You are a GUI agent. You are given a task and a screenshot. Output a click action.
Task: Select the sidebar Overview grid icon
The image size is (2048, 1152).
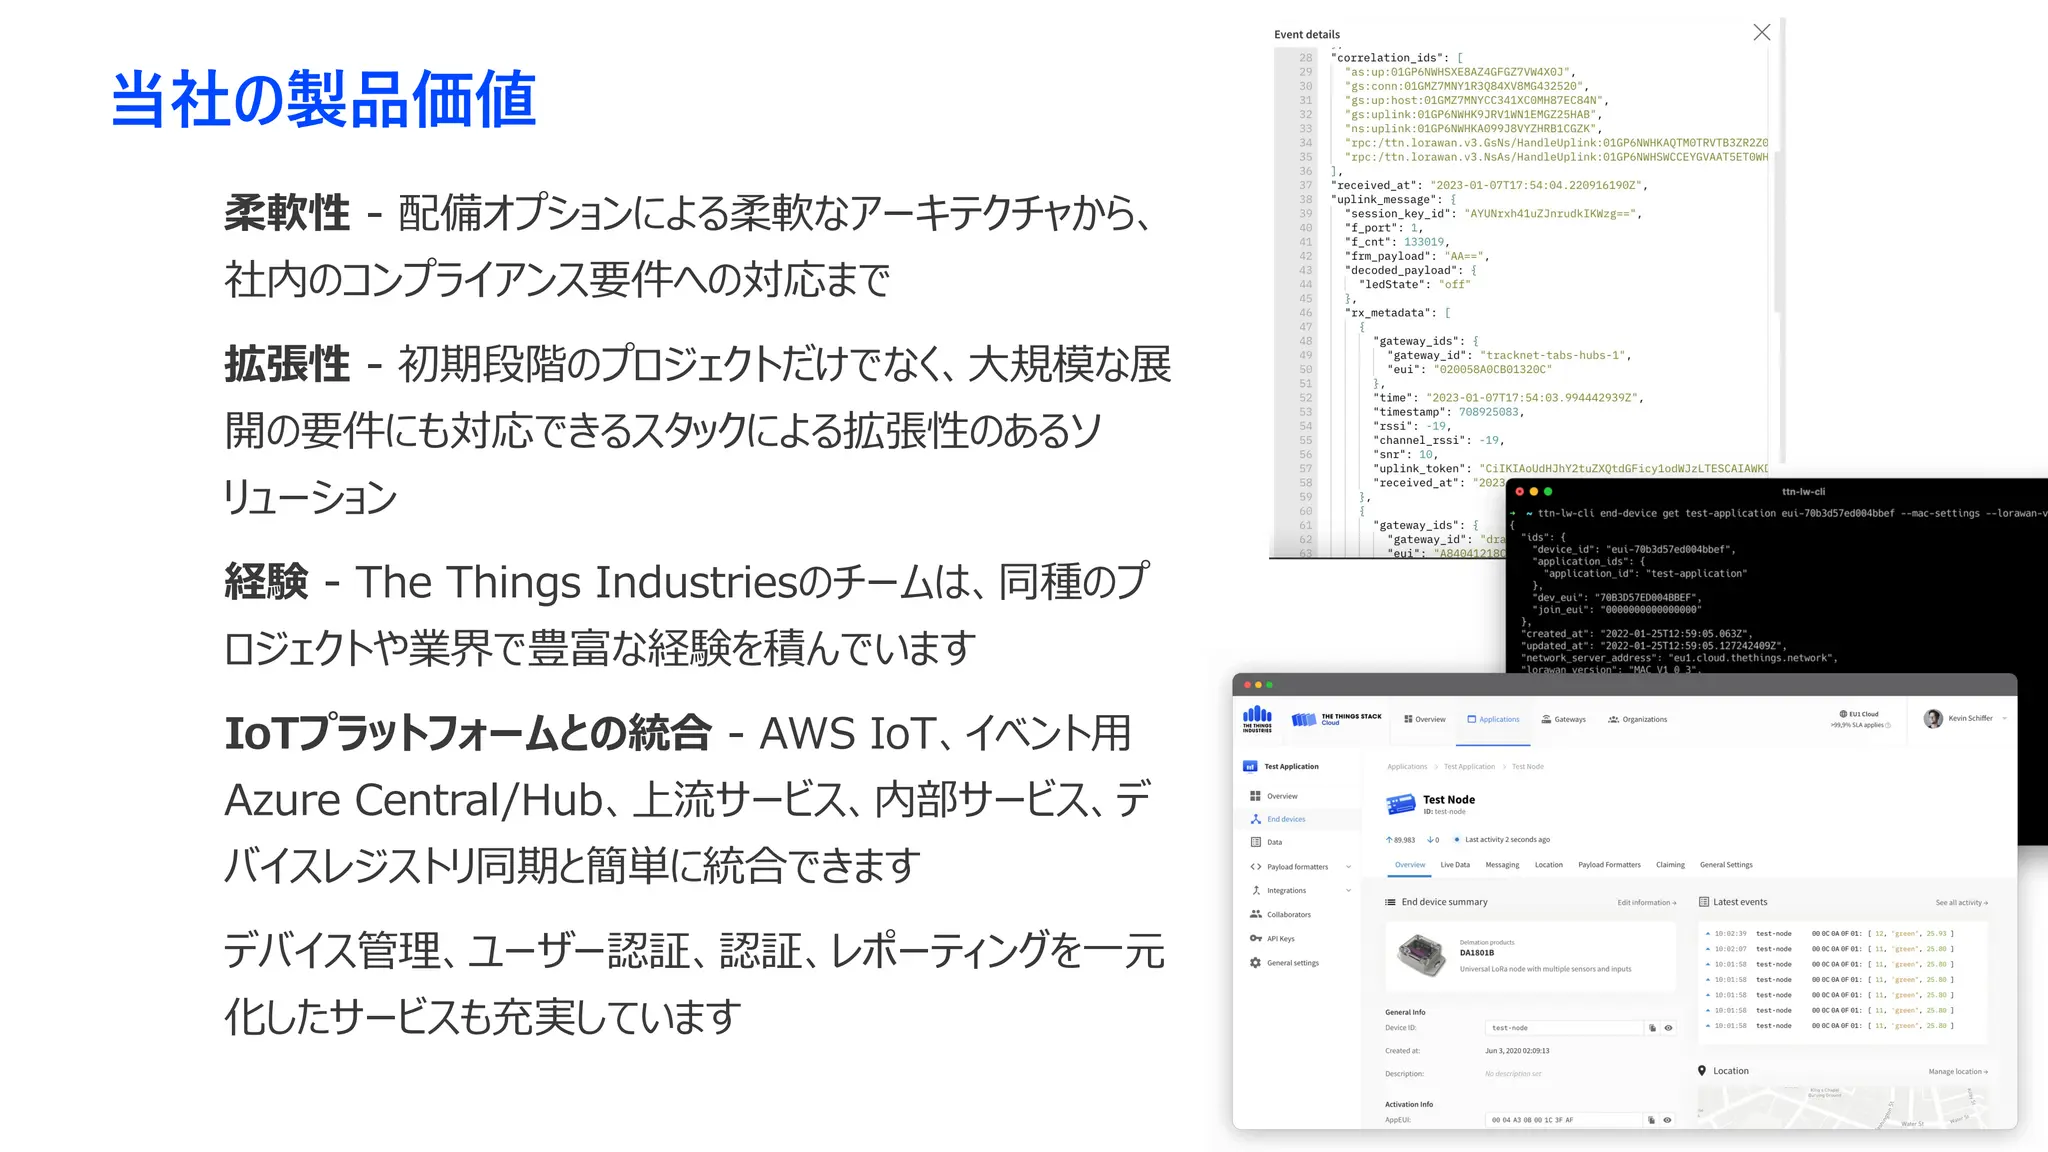pyautogui.click(x=1255, y=796)
